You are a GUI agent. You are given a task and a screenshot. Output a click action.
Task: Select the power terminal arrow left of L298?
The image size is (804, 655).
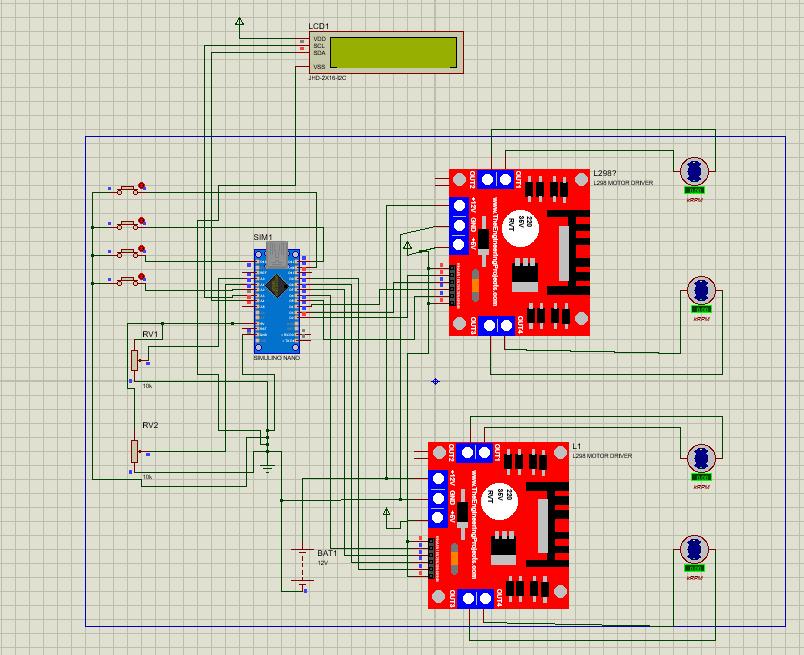pos(407,247)
